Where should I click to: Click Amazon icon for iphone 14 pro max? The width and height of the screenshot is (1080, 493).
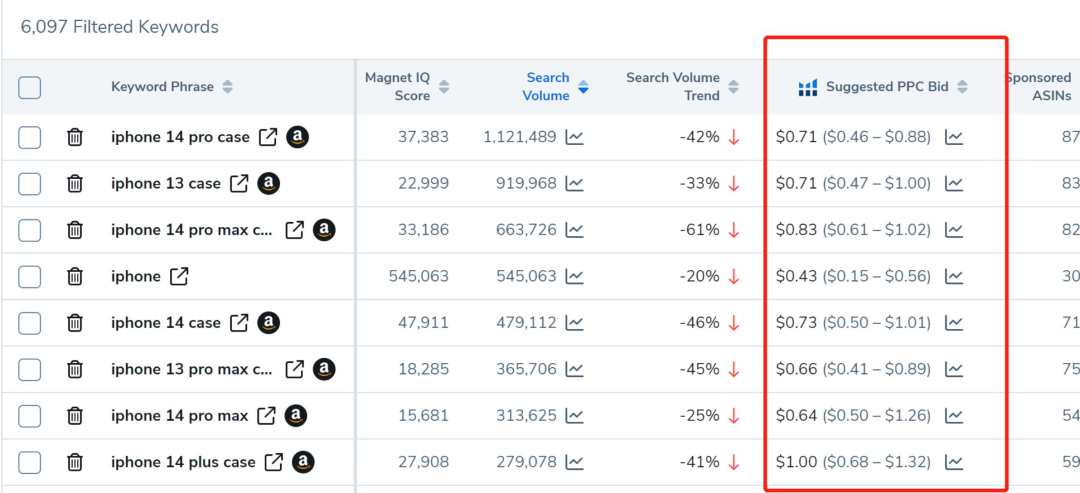(296, 415)
